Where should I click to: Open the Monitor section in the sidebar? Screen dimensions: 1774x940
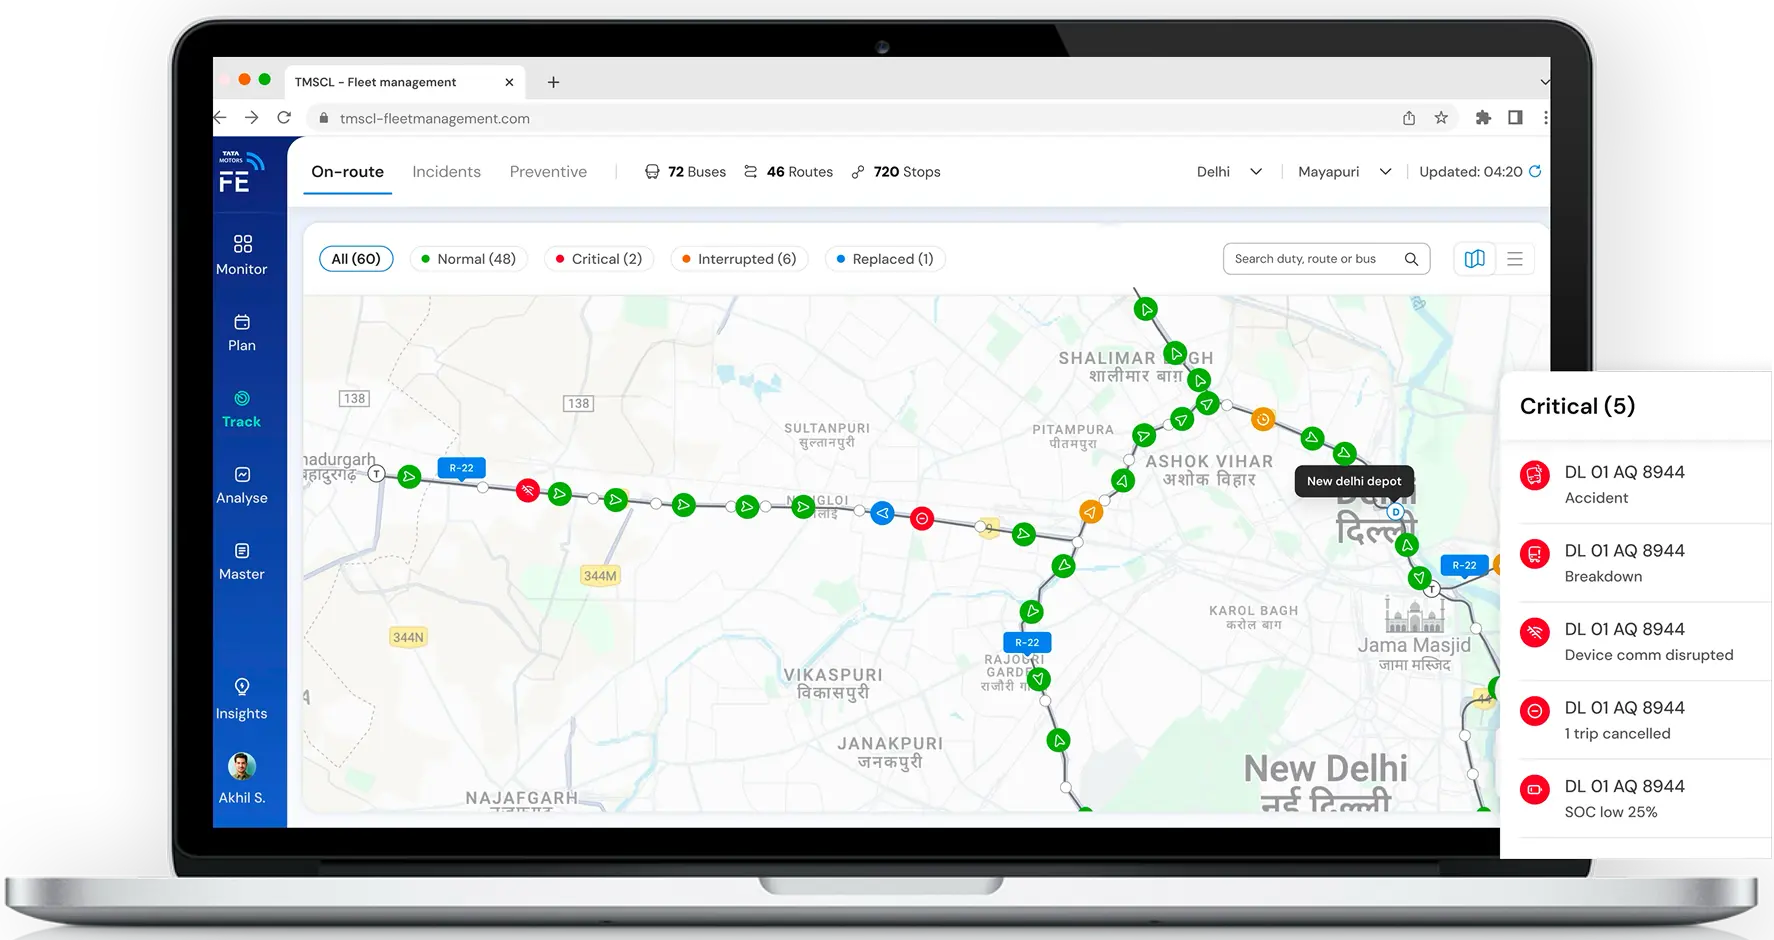tap(241, 253)
